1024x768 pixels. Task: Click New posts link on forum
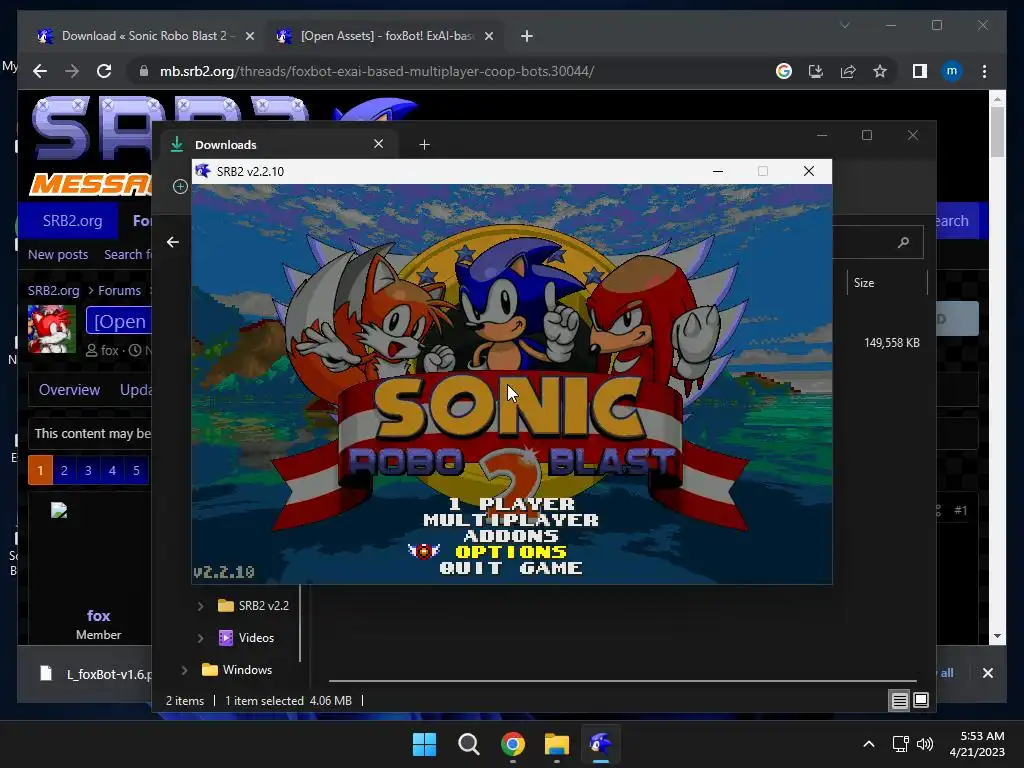(58, 255)
